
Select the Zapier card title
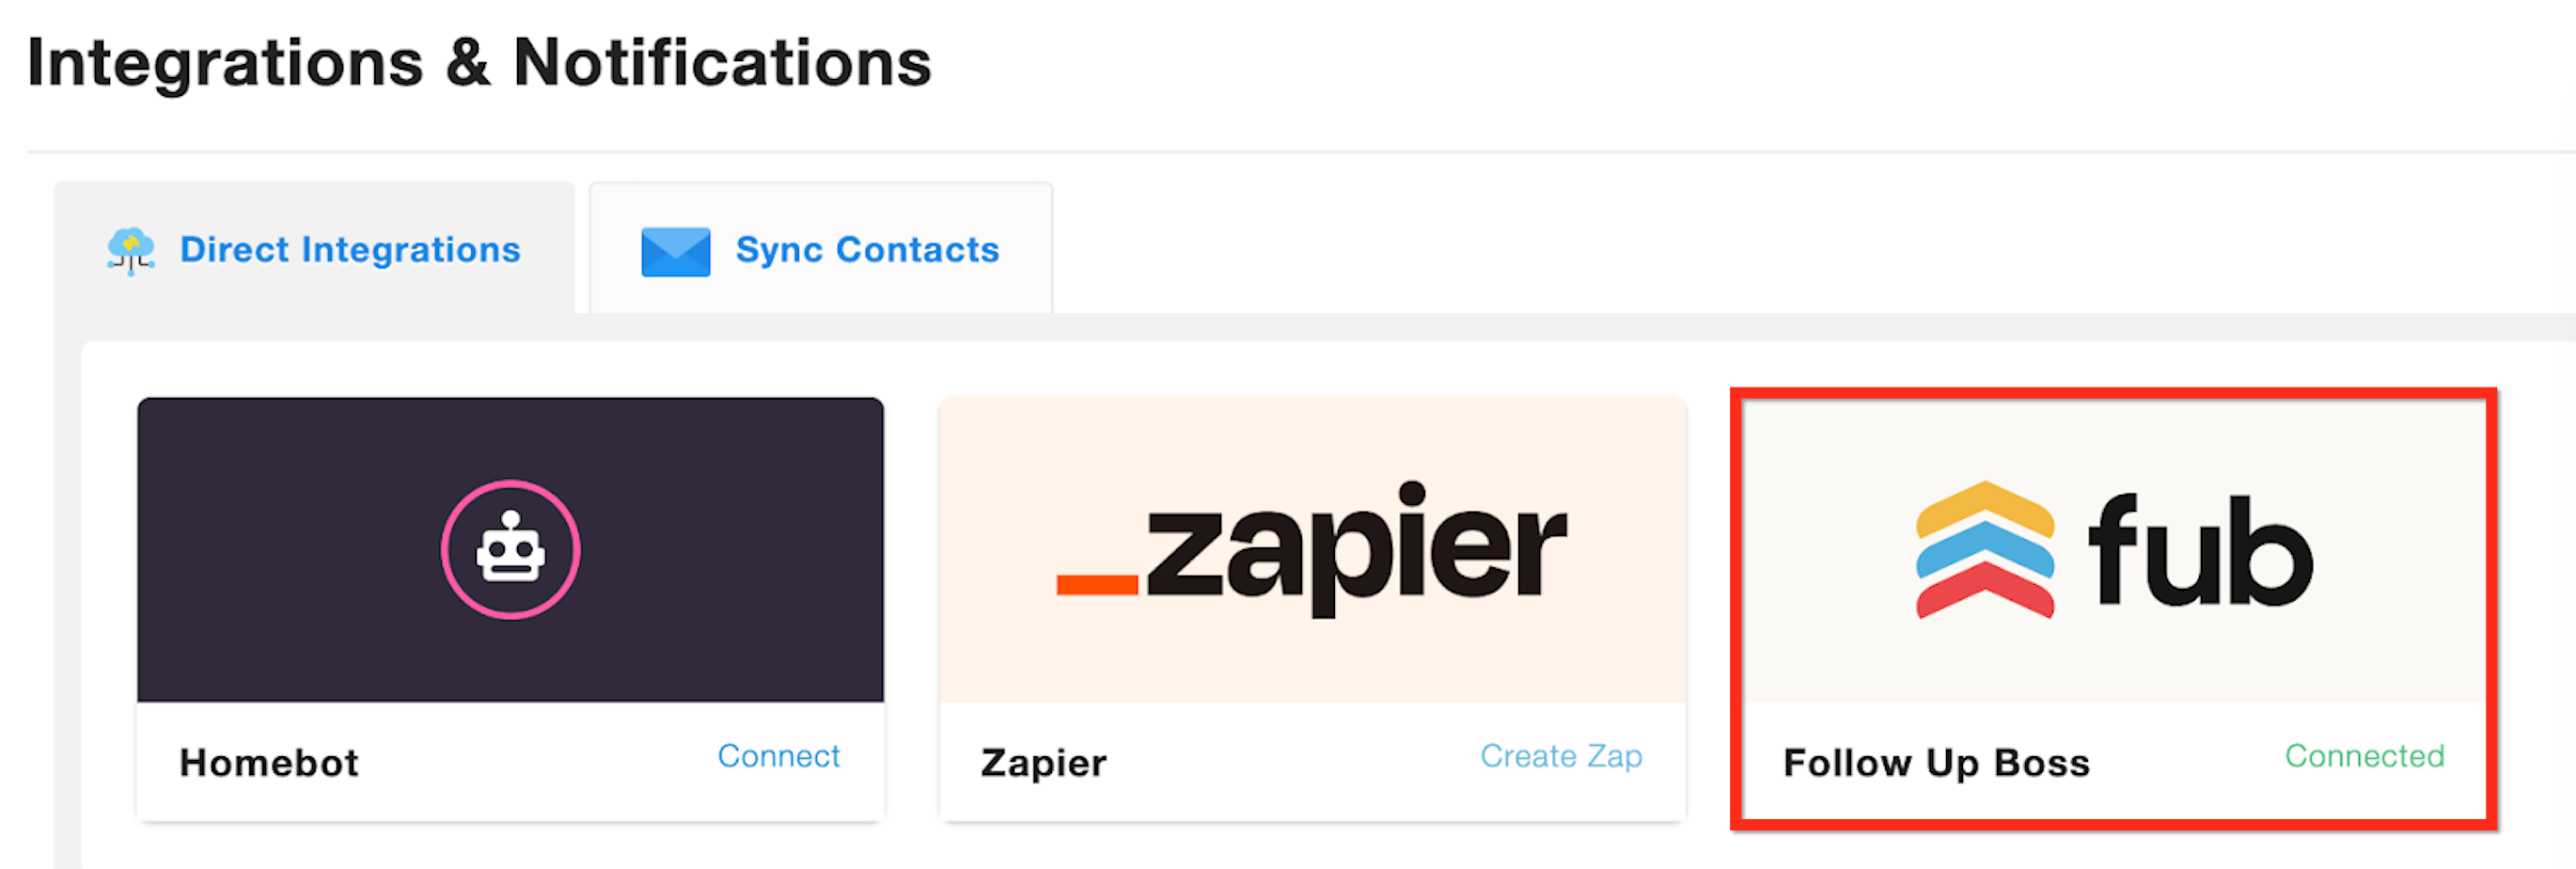coord(1043,762)
